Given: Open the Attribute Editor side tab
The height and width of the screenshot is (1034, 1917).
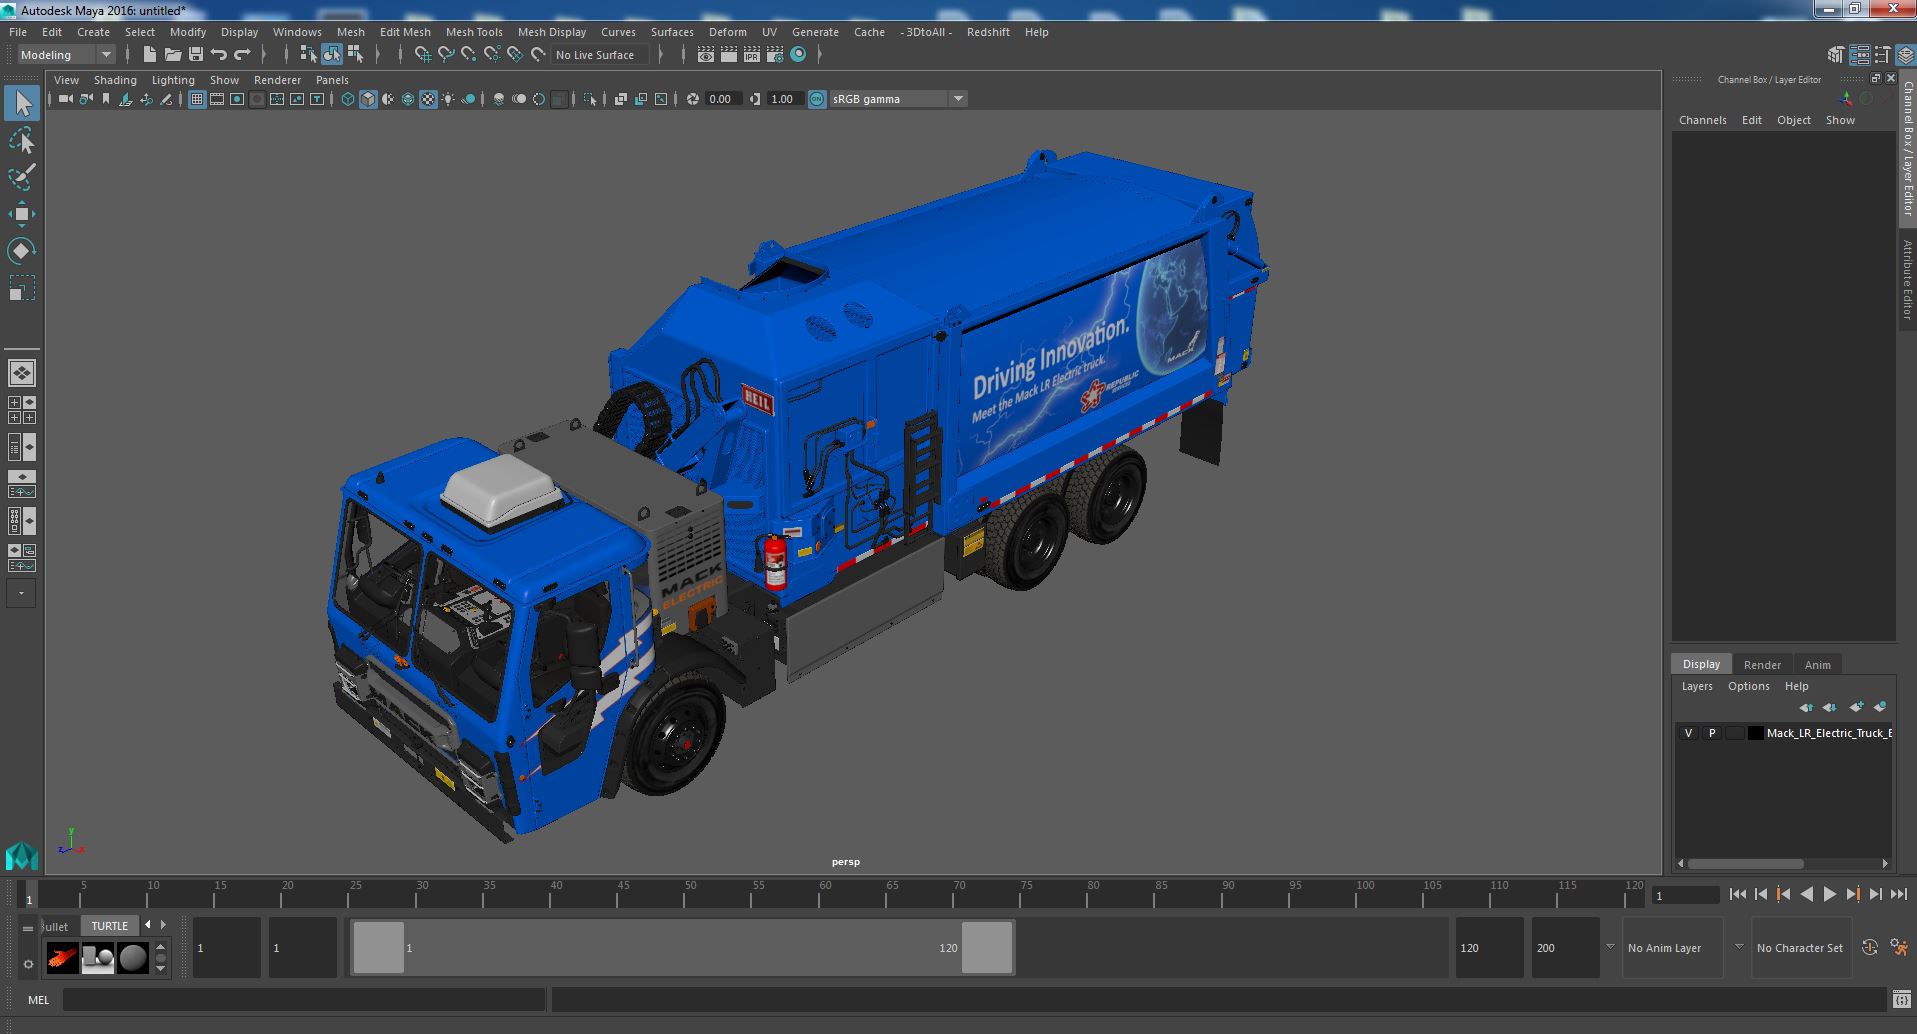Looking at the screenshot, I should coord(1907,280).
